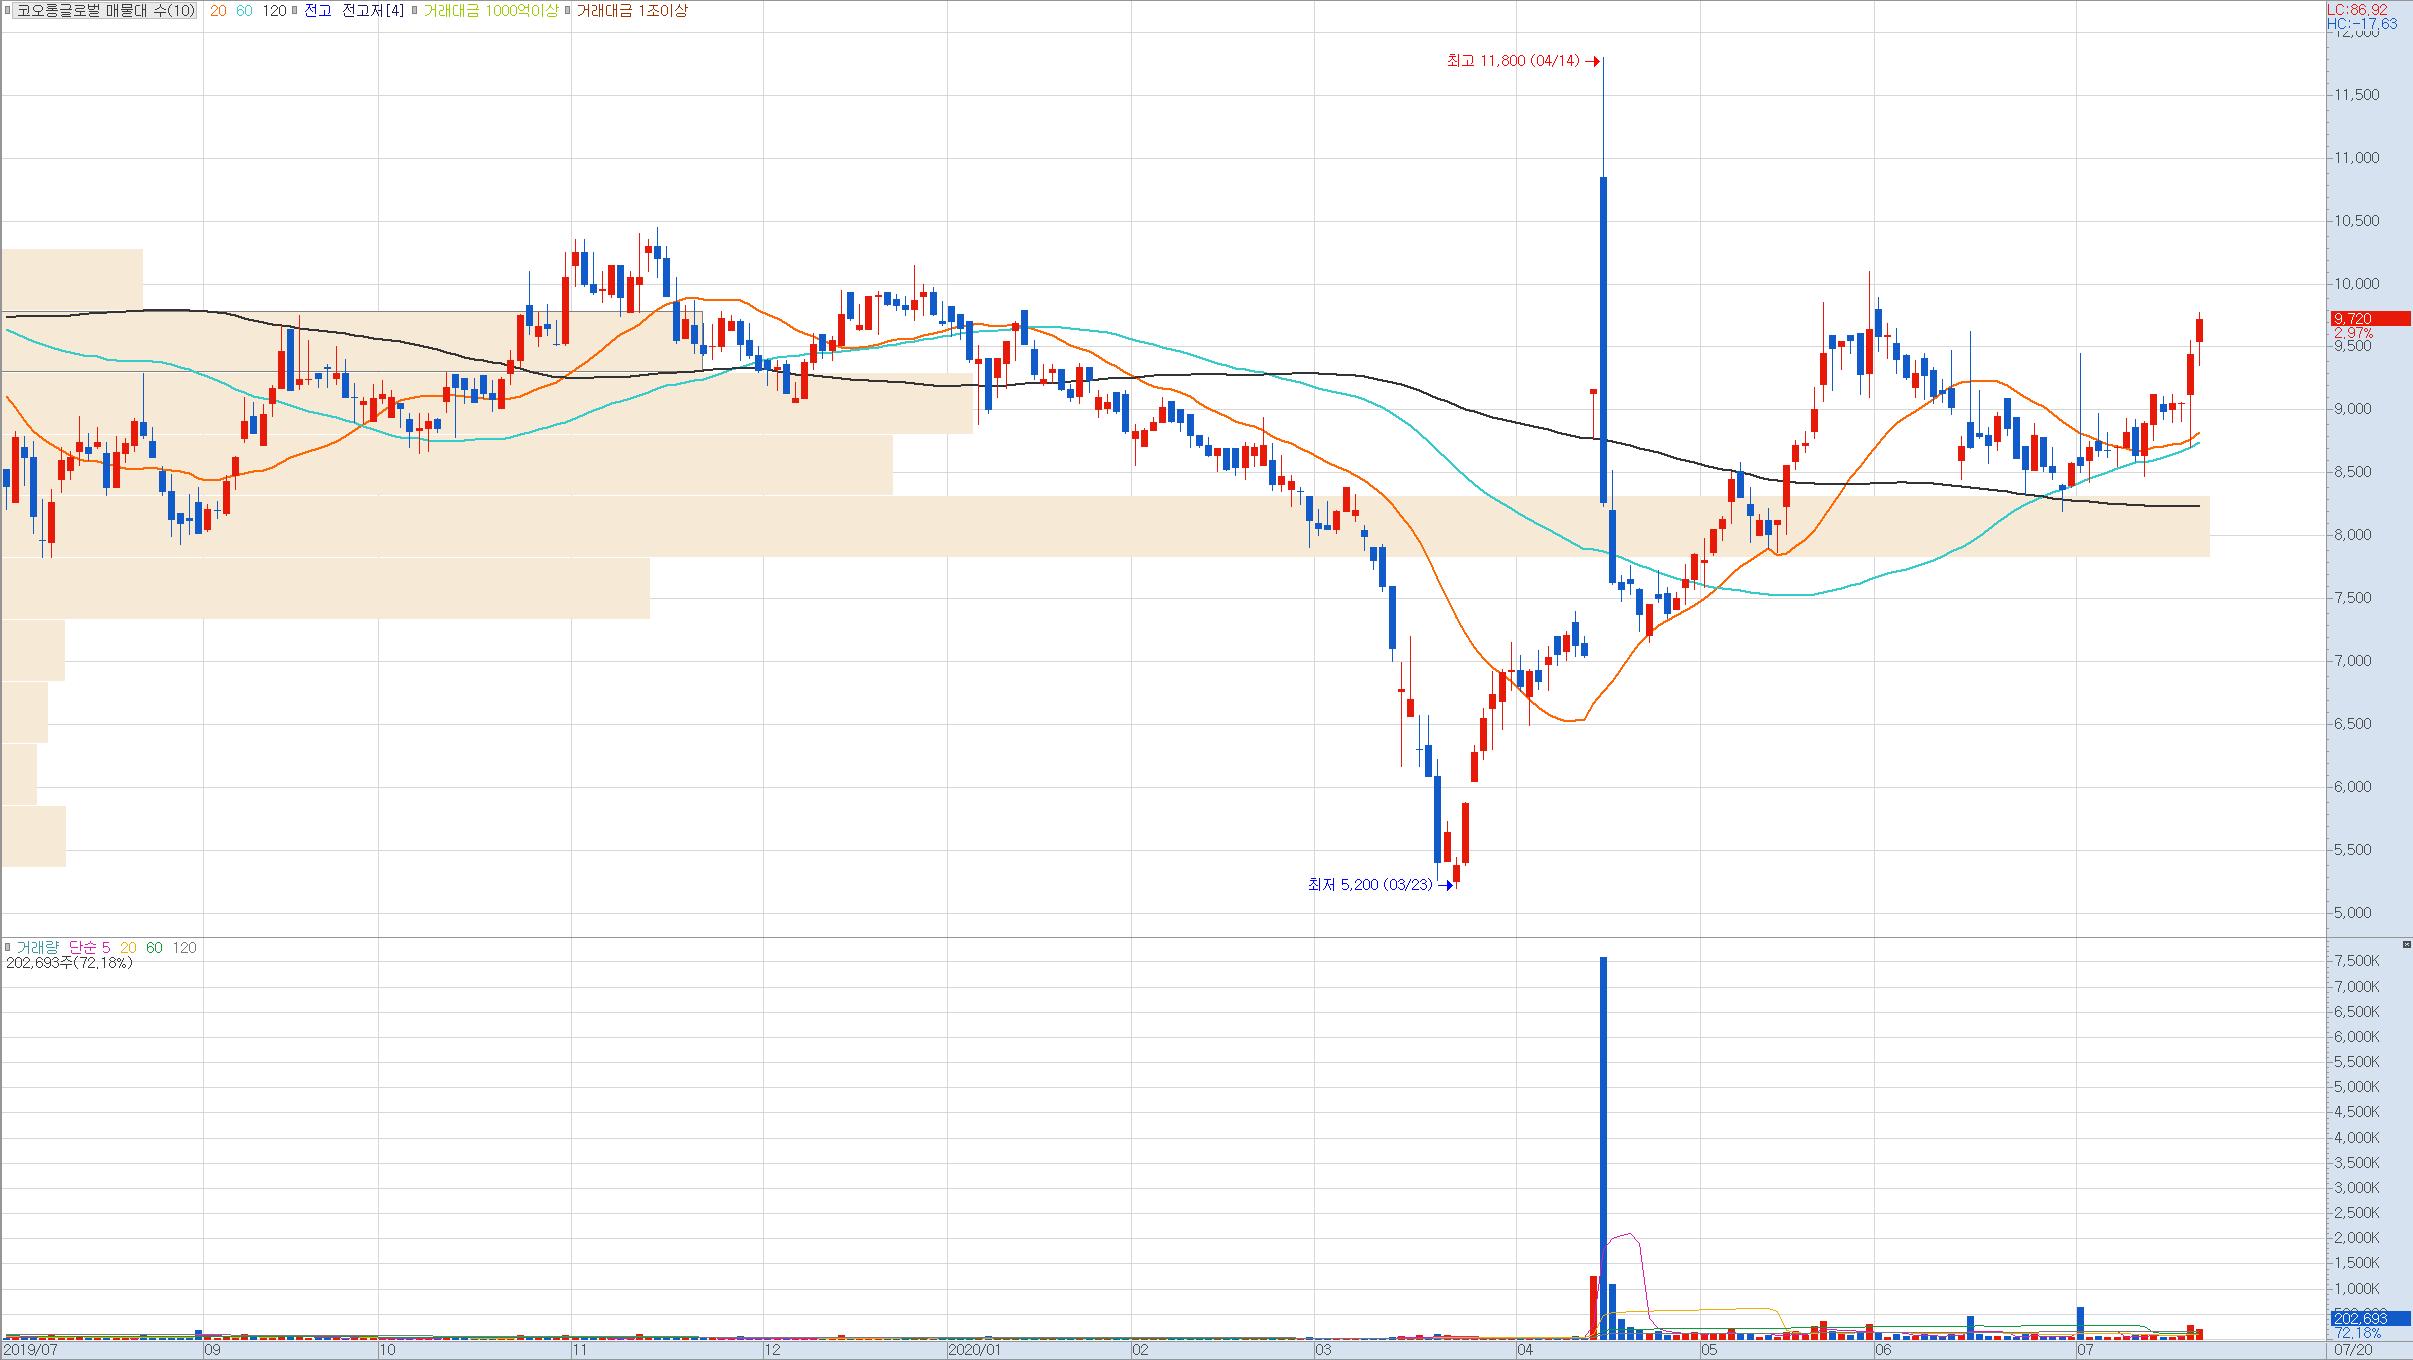Select the orange 20 moving average label

tap(217, 11)
